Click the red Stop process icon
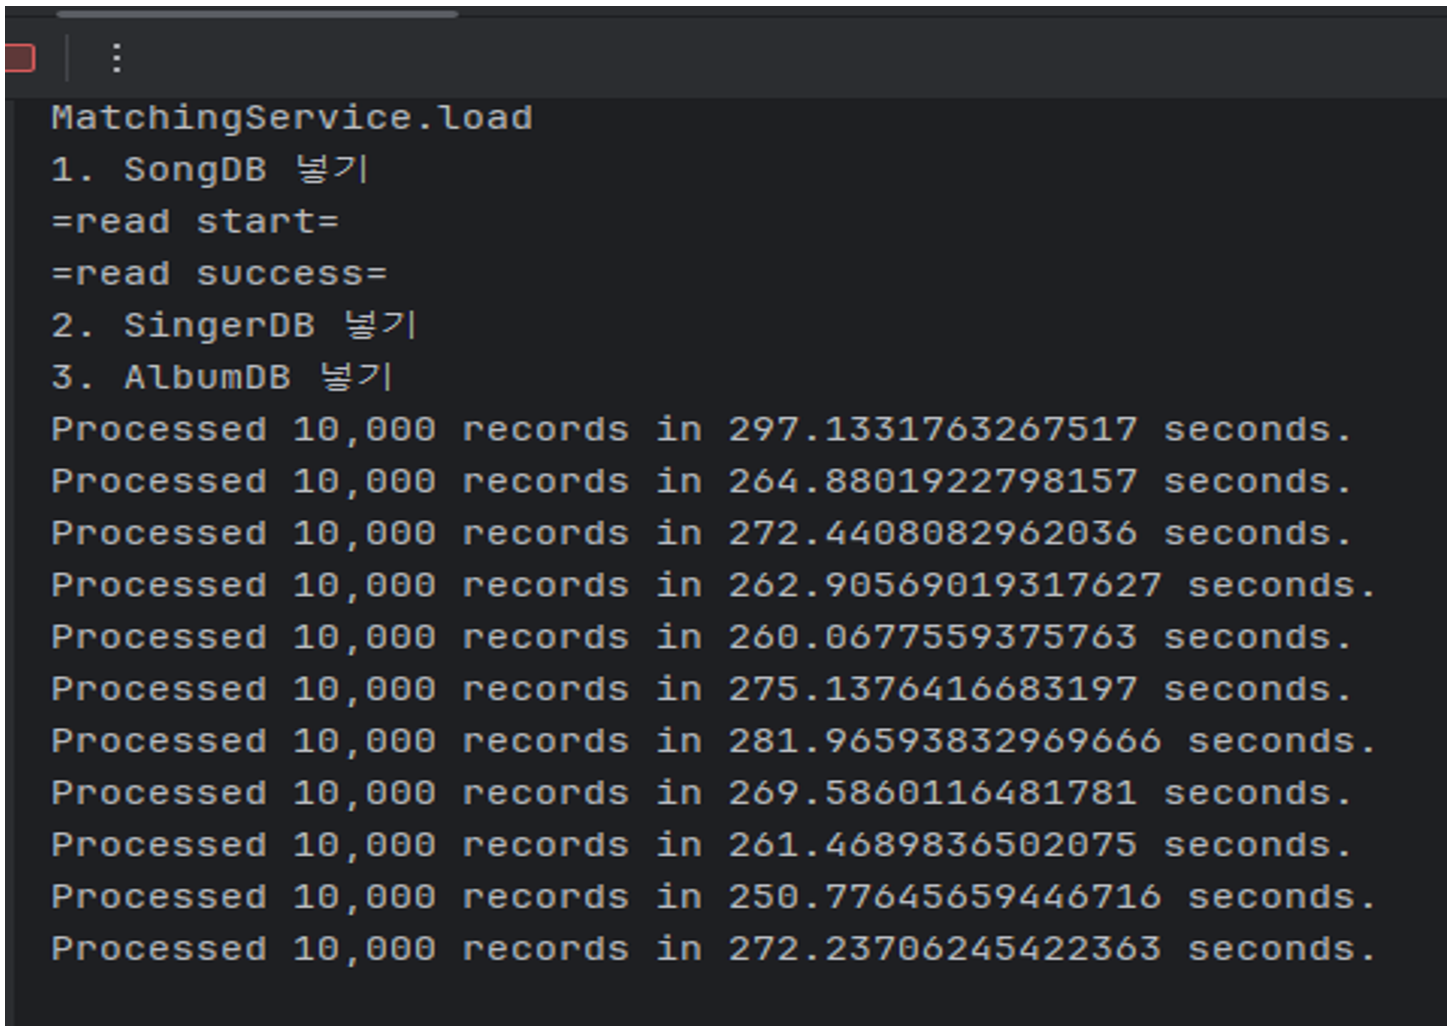Viewport: 1454px width, 1034px height. tap(20, 58)
